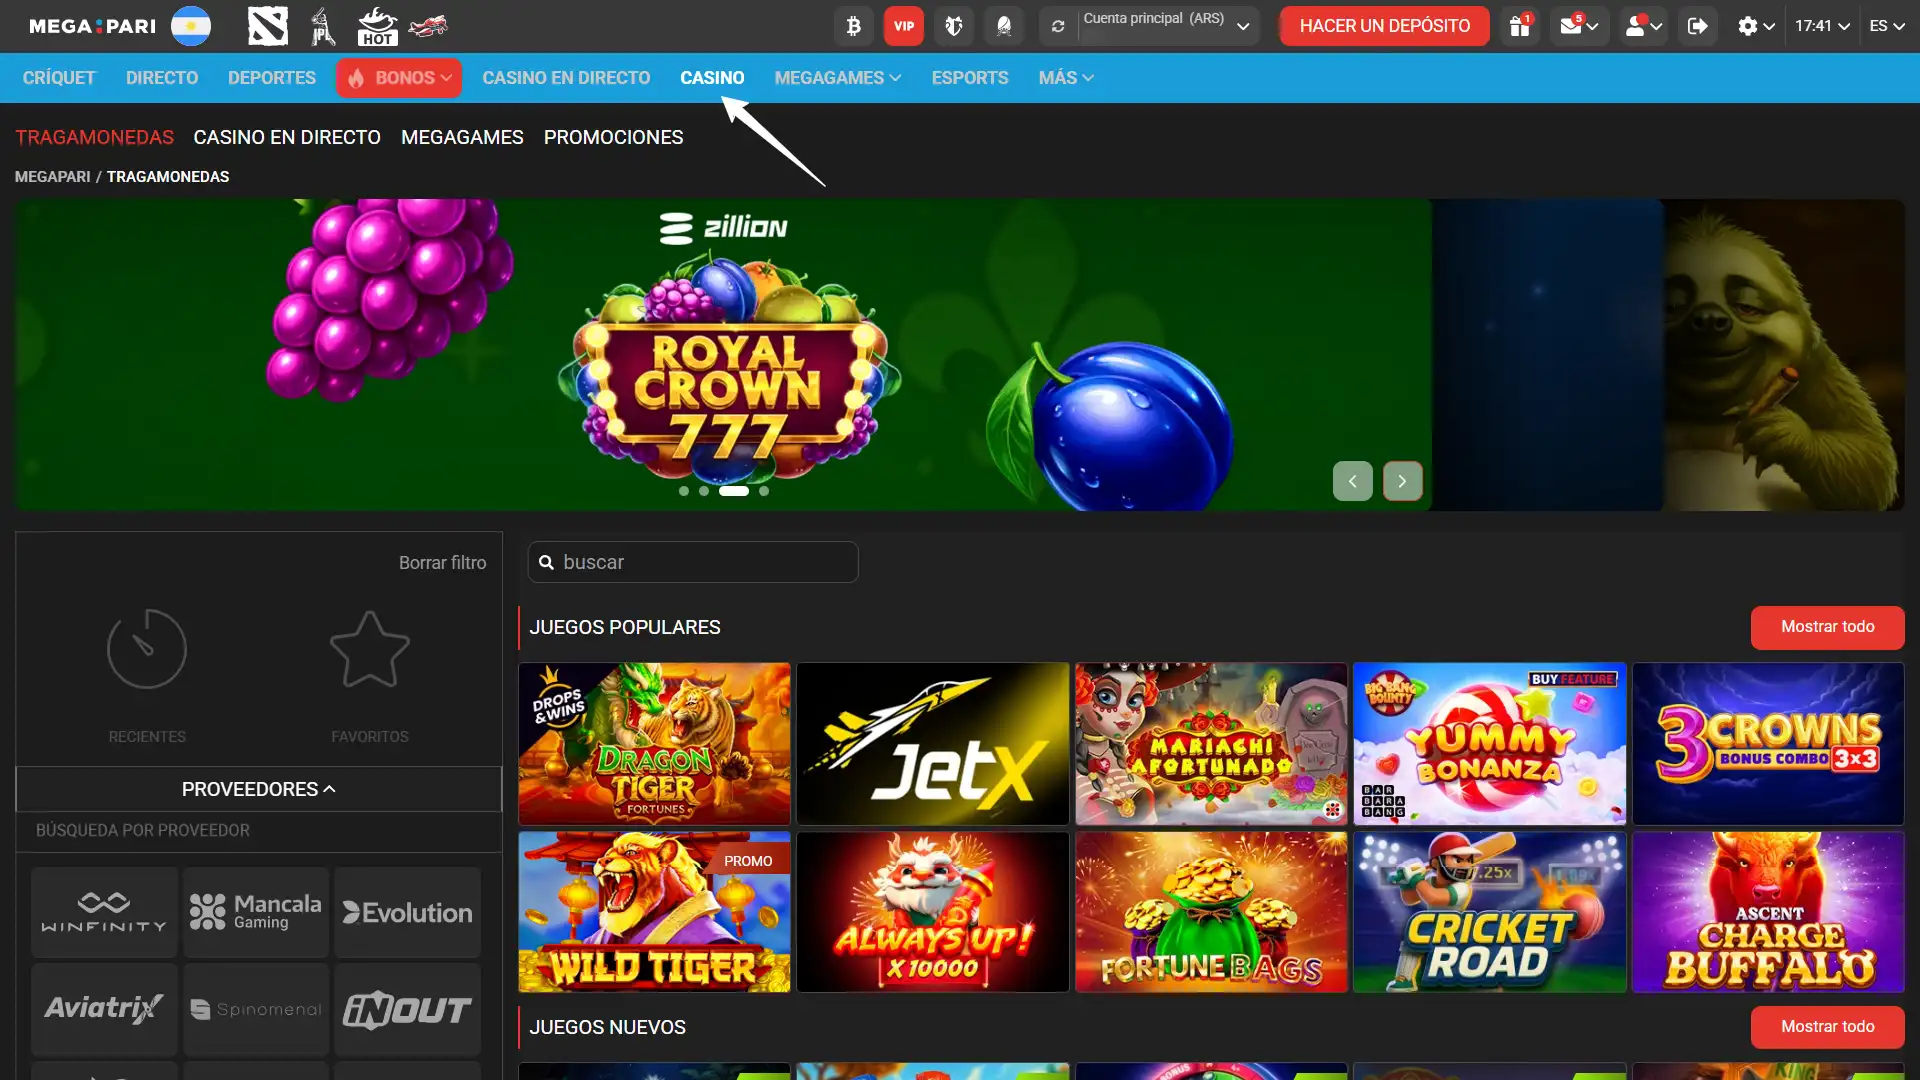Viewport: 1920px width, 1080px height.
Task: Open the ES language dropdown
Action: (1887, 26)
